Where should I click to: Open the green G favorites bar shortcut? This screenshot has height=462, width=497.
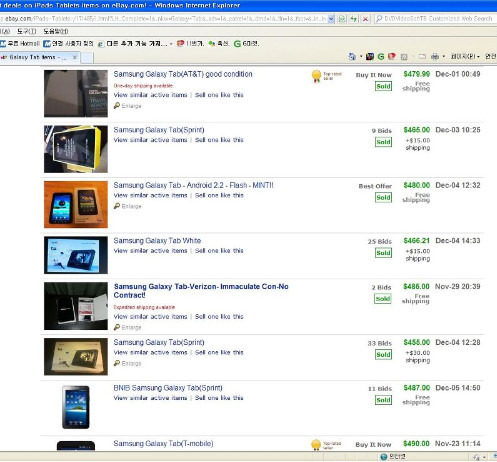tap(247, 44)
